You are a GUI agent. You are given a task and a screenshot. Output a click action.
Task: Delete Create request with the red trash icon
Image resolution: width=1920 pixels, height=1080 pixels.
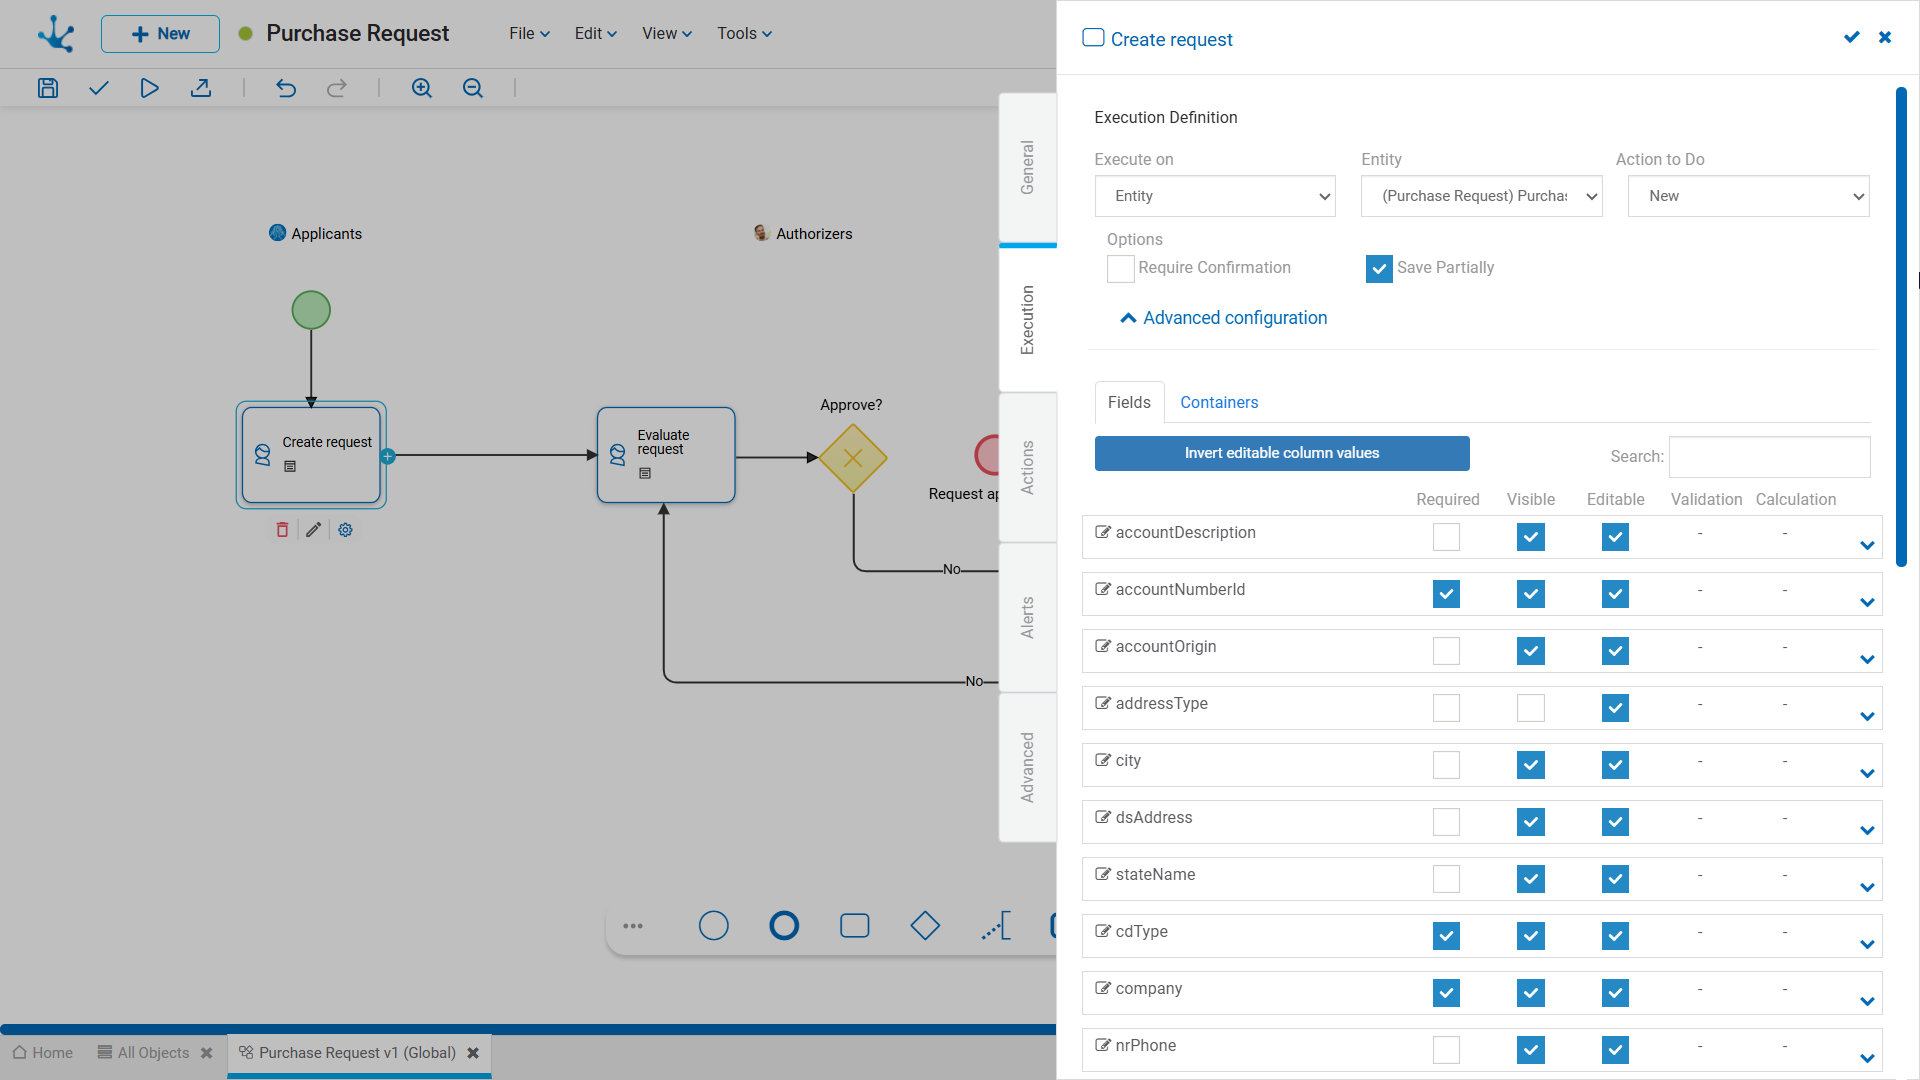pyautogui.click(x=282, y=530)
